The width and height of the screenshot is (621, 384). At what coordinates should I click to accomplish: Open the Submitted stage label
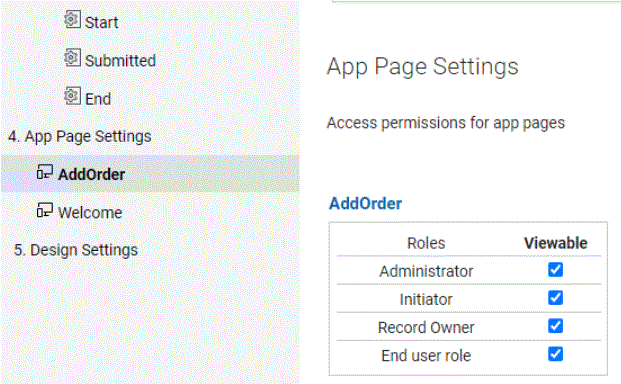tap(120, 61)
